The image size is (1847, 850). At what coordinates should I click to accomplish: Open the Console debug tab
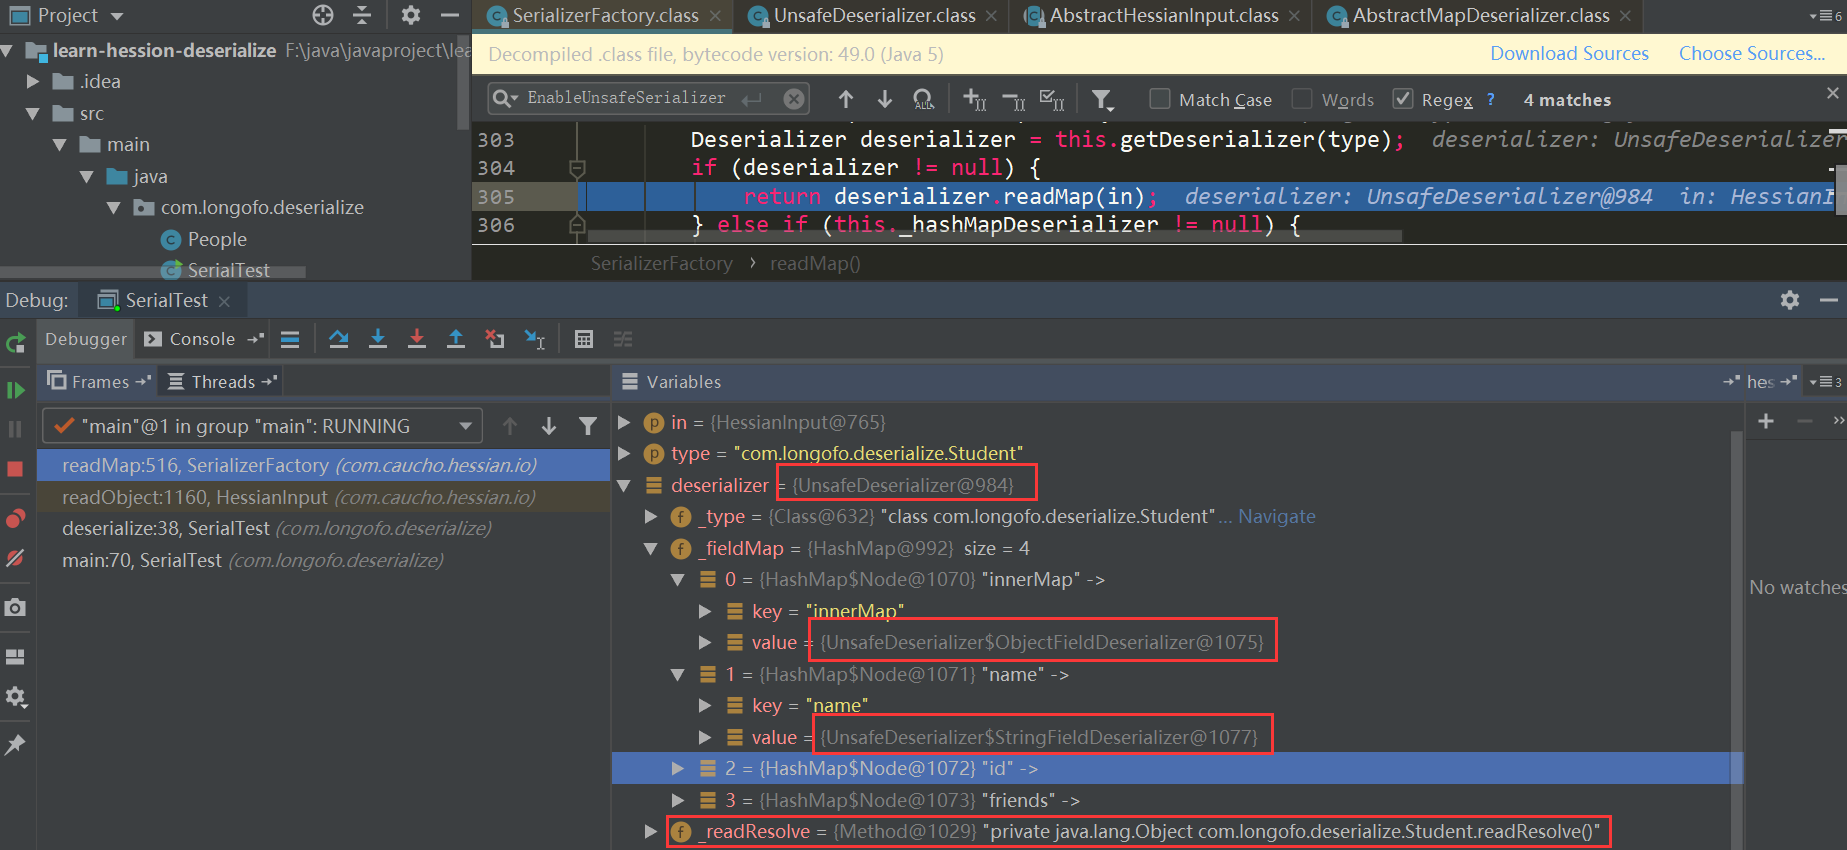pos(201,339)
